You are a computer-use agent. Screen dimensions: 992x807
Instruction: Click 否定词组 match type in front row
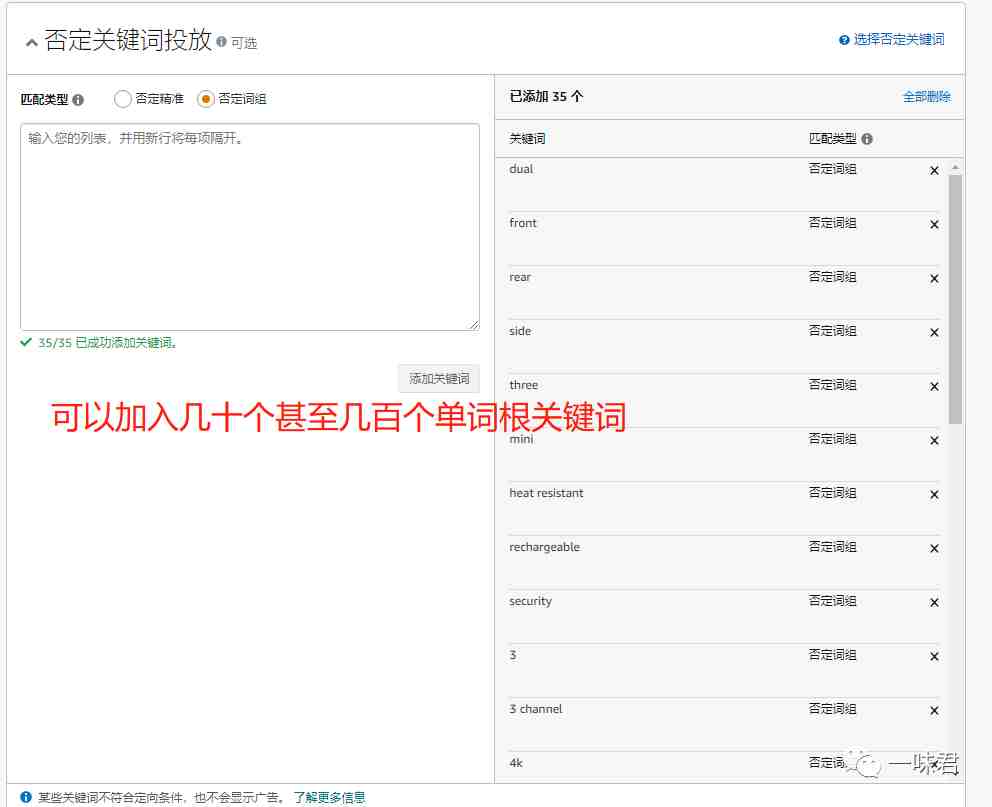point(833,223)
